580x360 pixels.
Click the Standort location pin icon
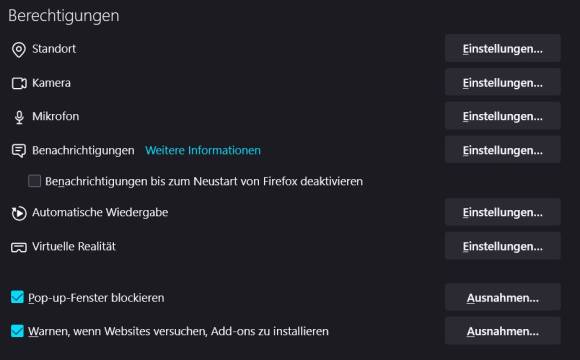(18, 50)
